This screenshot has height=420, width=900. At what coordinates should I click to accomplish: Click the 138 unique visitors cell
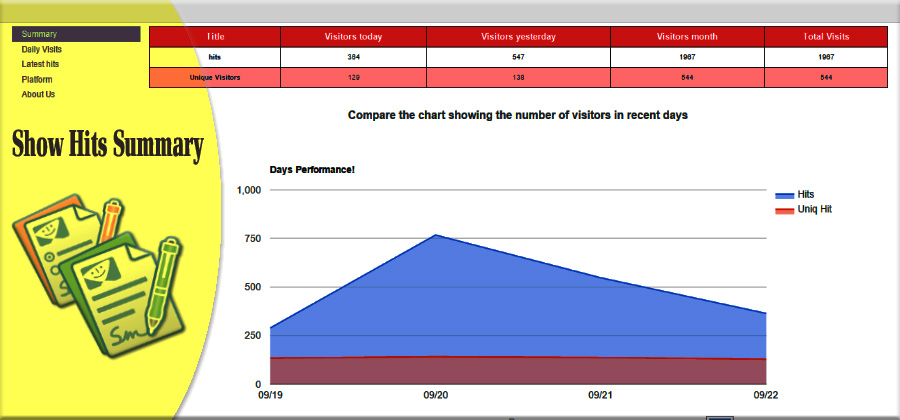[518, 77]
